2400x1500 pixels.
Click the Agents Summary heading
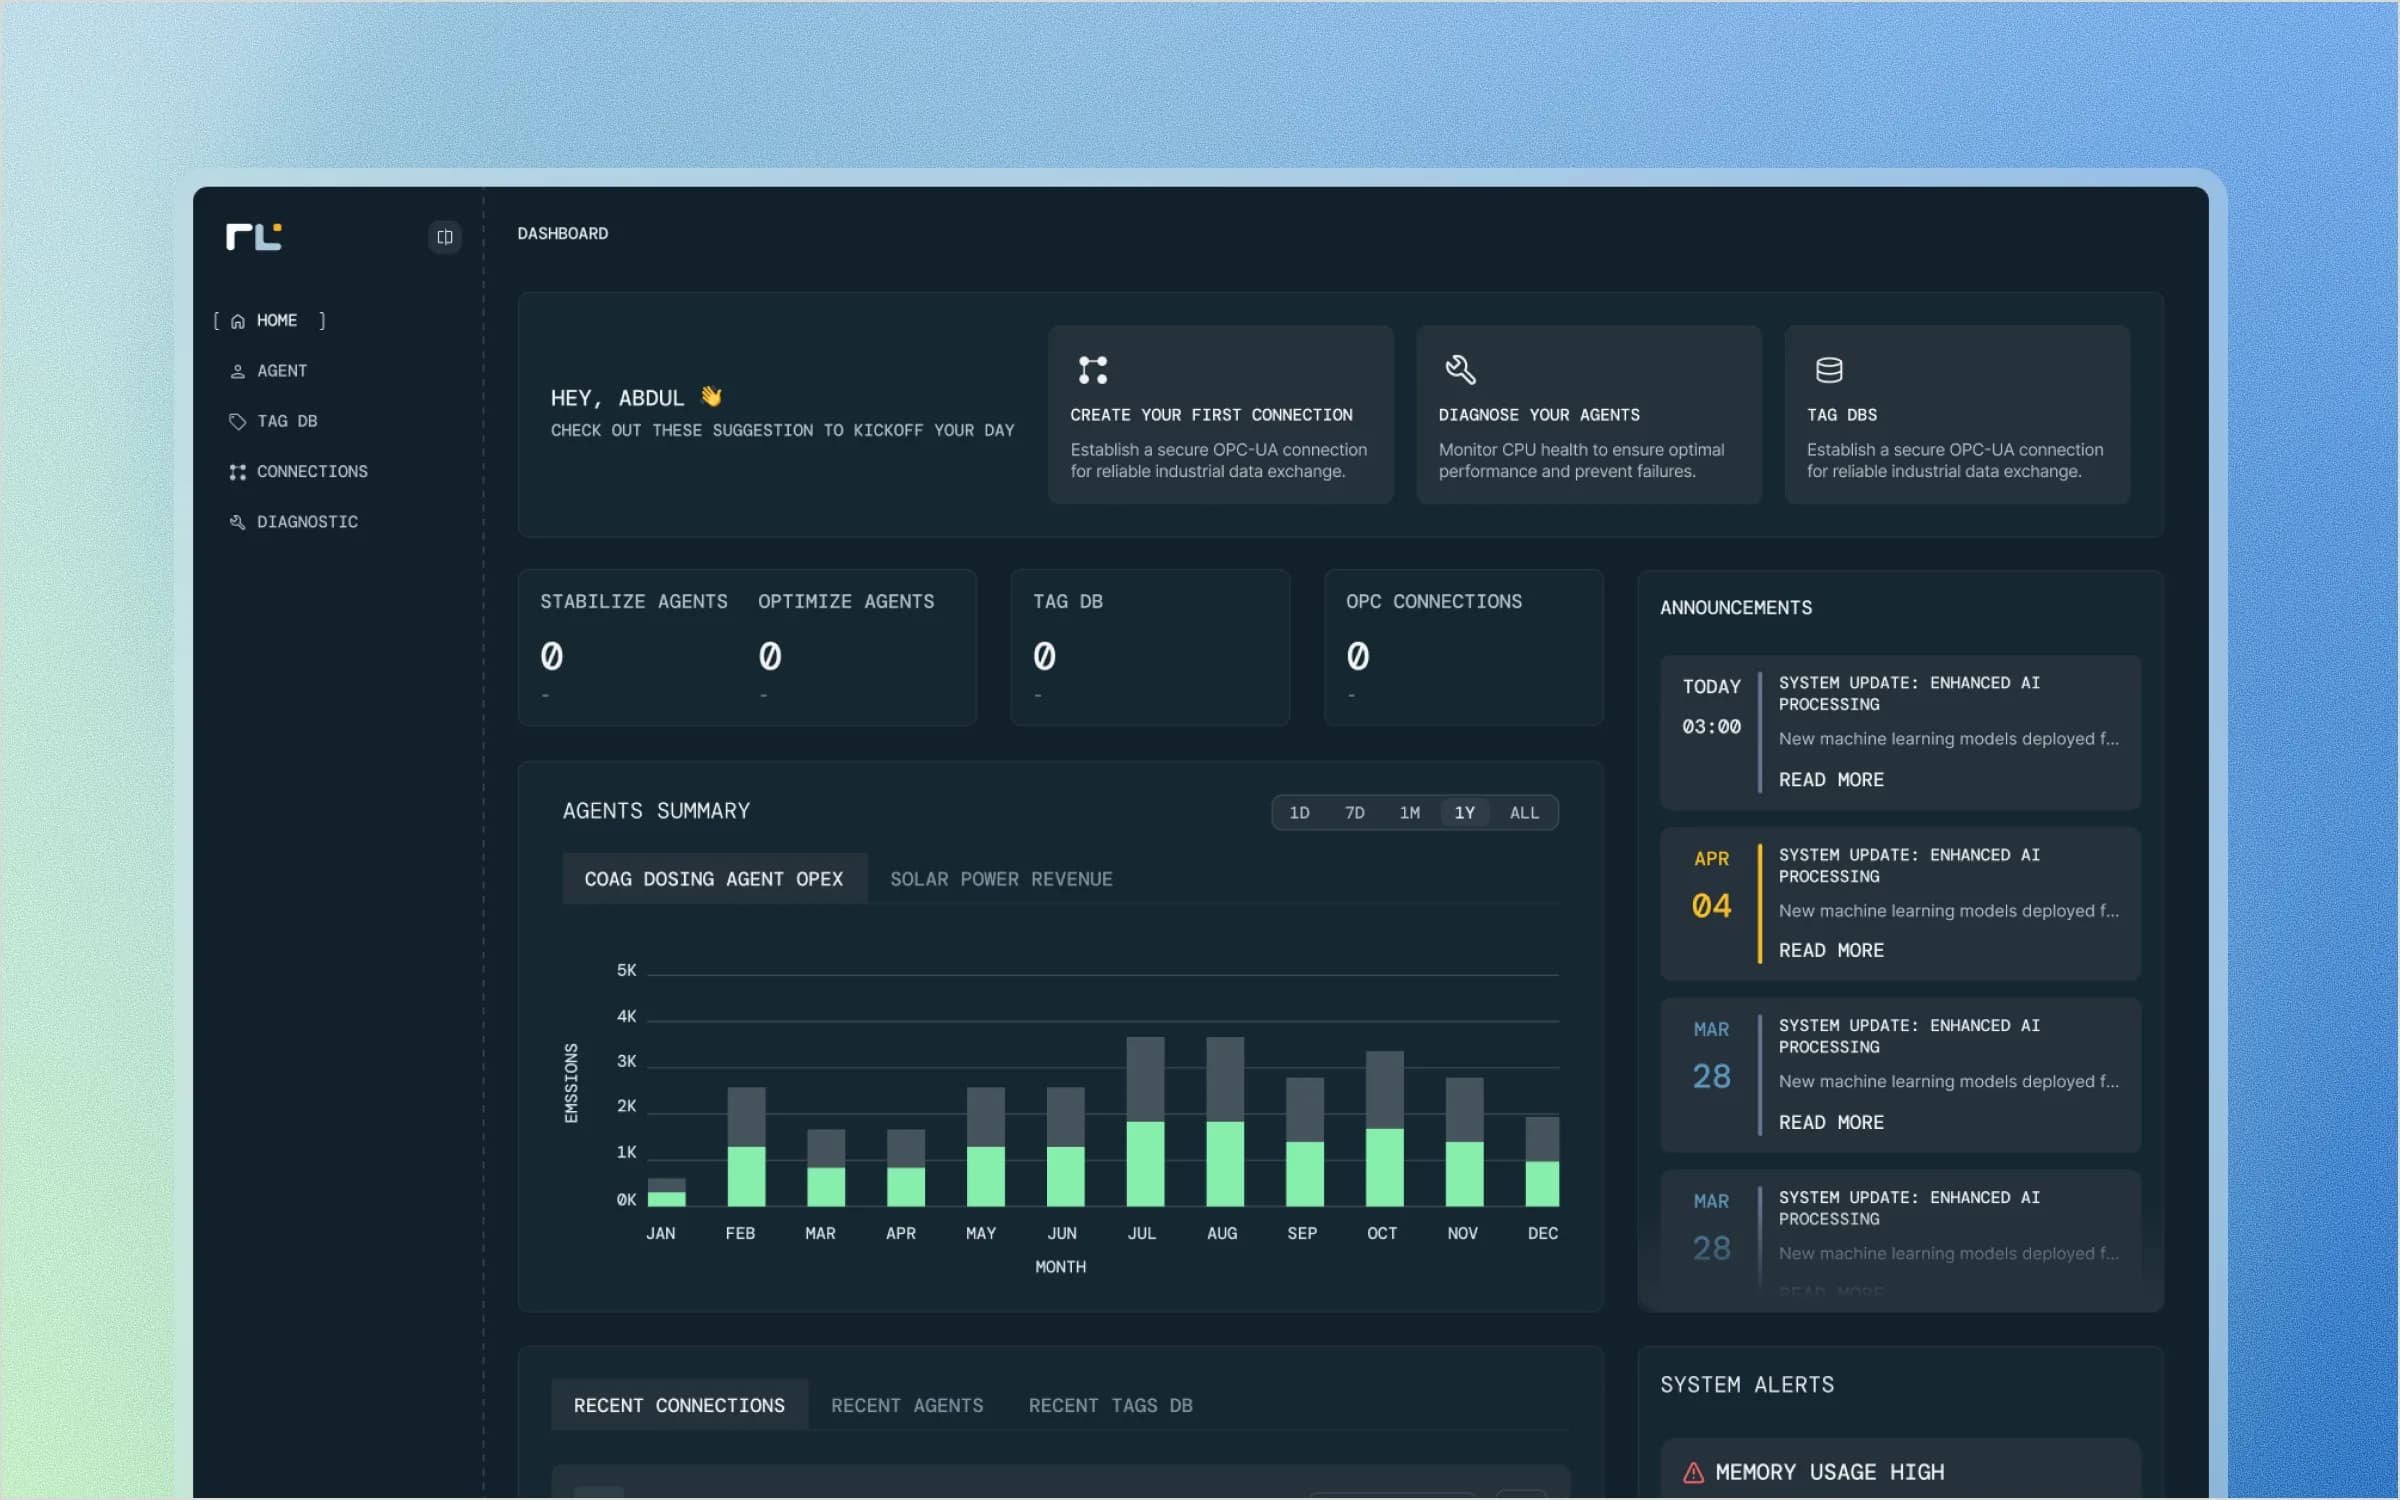point(656,811)
